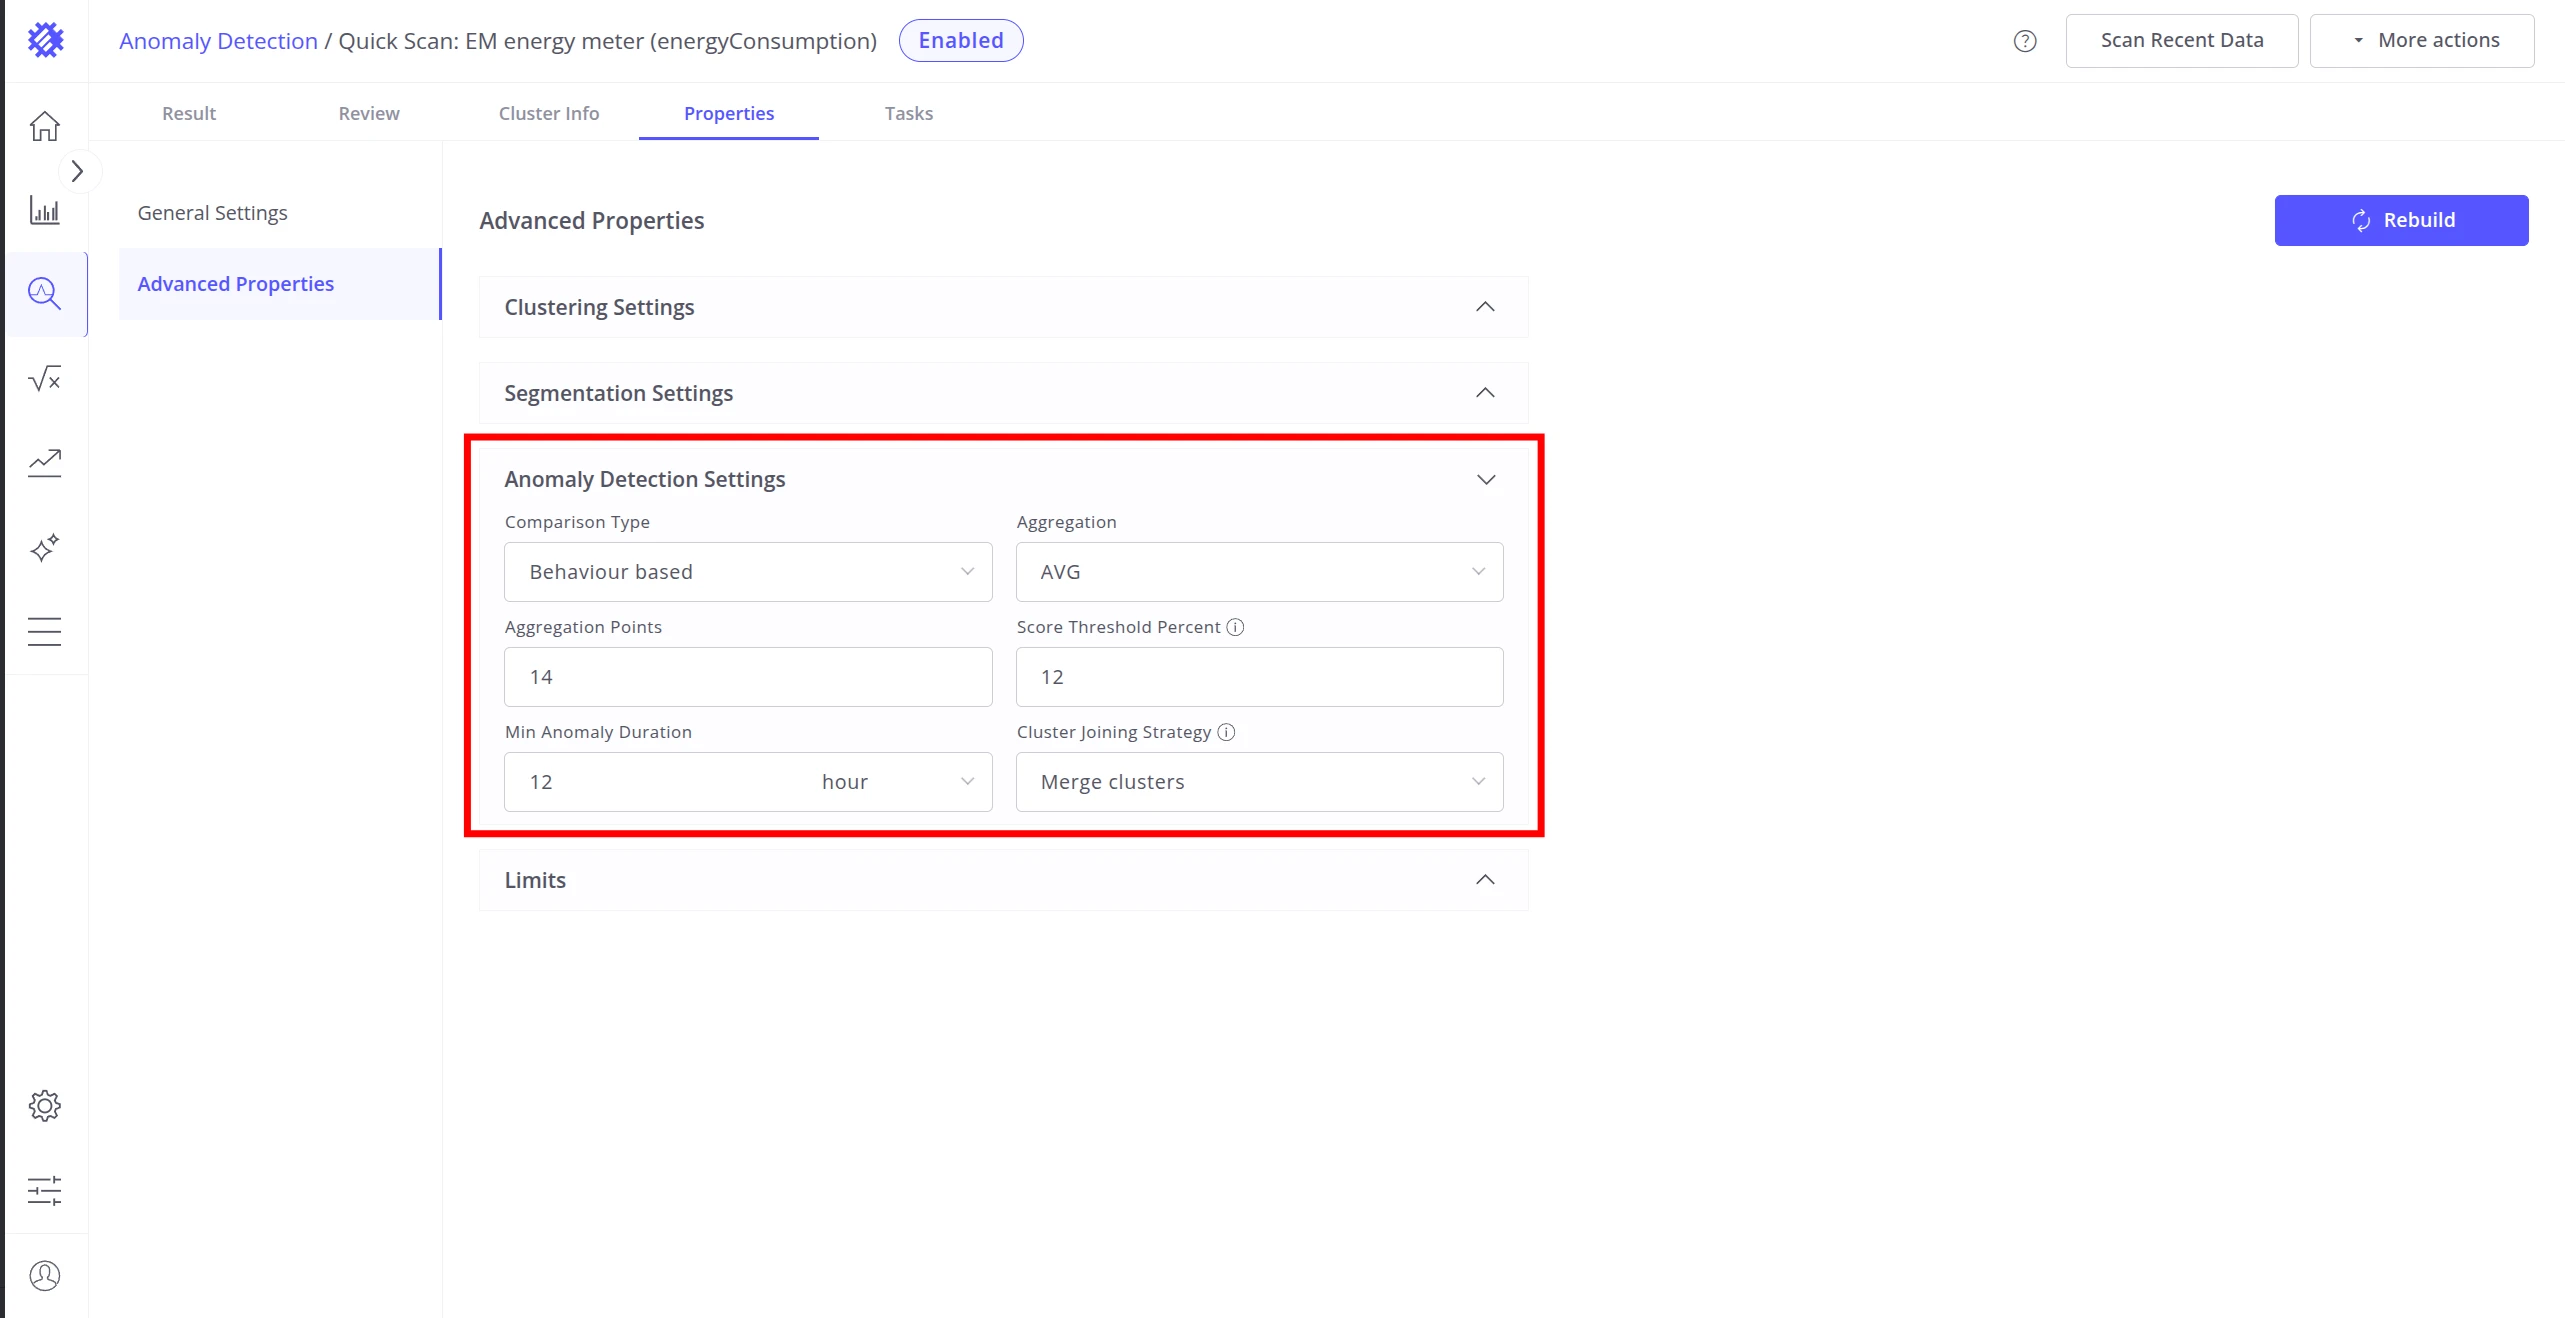Open the bar chart dashboards icon
This screenshot has height=1318, width=2565.
[45, 210]
